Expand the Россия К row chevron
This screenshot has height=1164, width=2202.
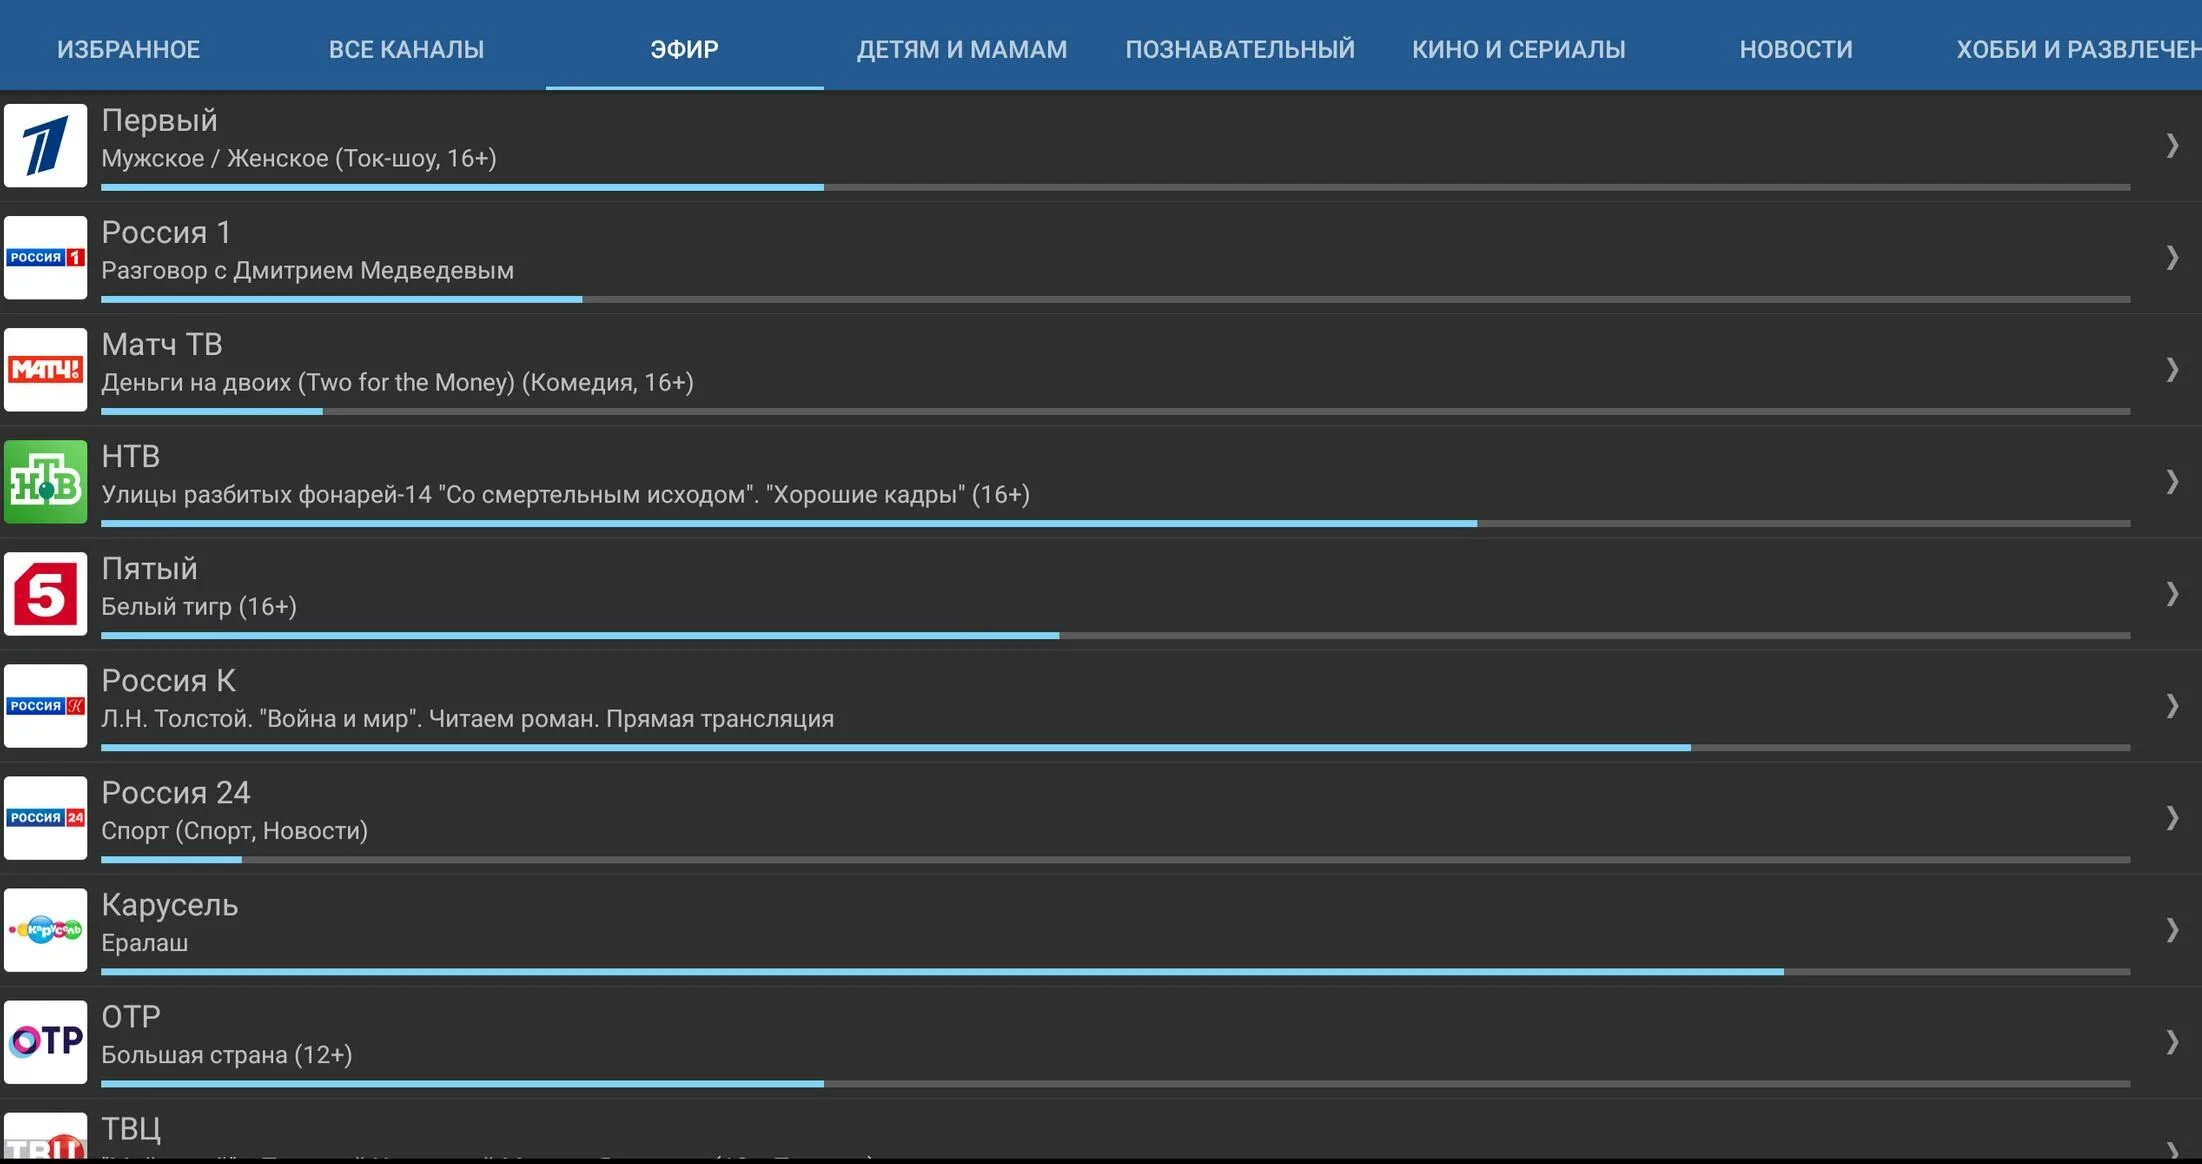coord(2172,706)
